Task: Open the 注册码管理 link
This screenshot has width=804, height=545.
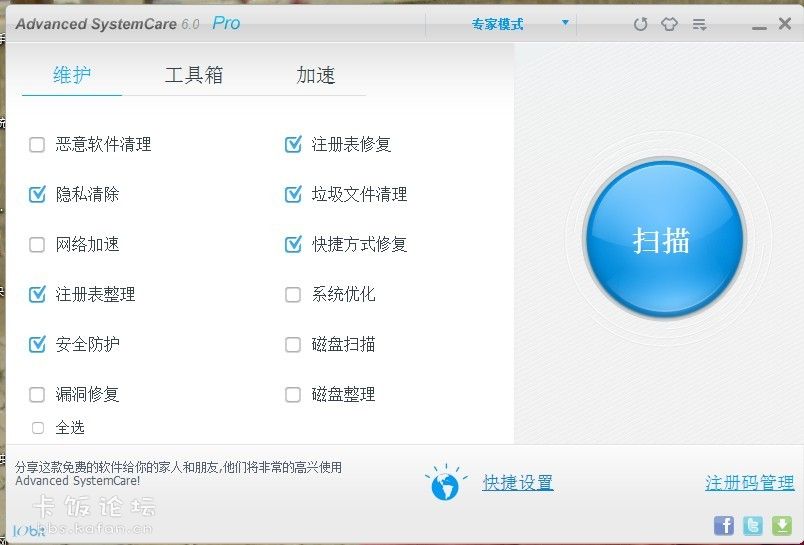Action: pyautogui.click(x=750, y=482)
